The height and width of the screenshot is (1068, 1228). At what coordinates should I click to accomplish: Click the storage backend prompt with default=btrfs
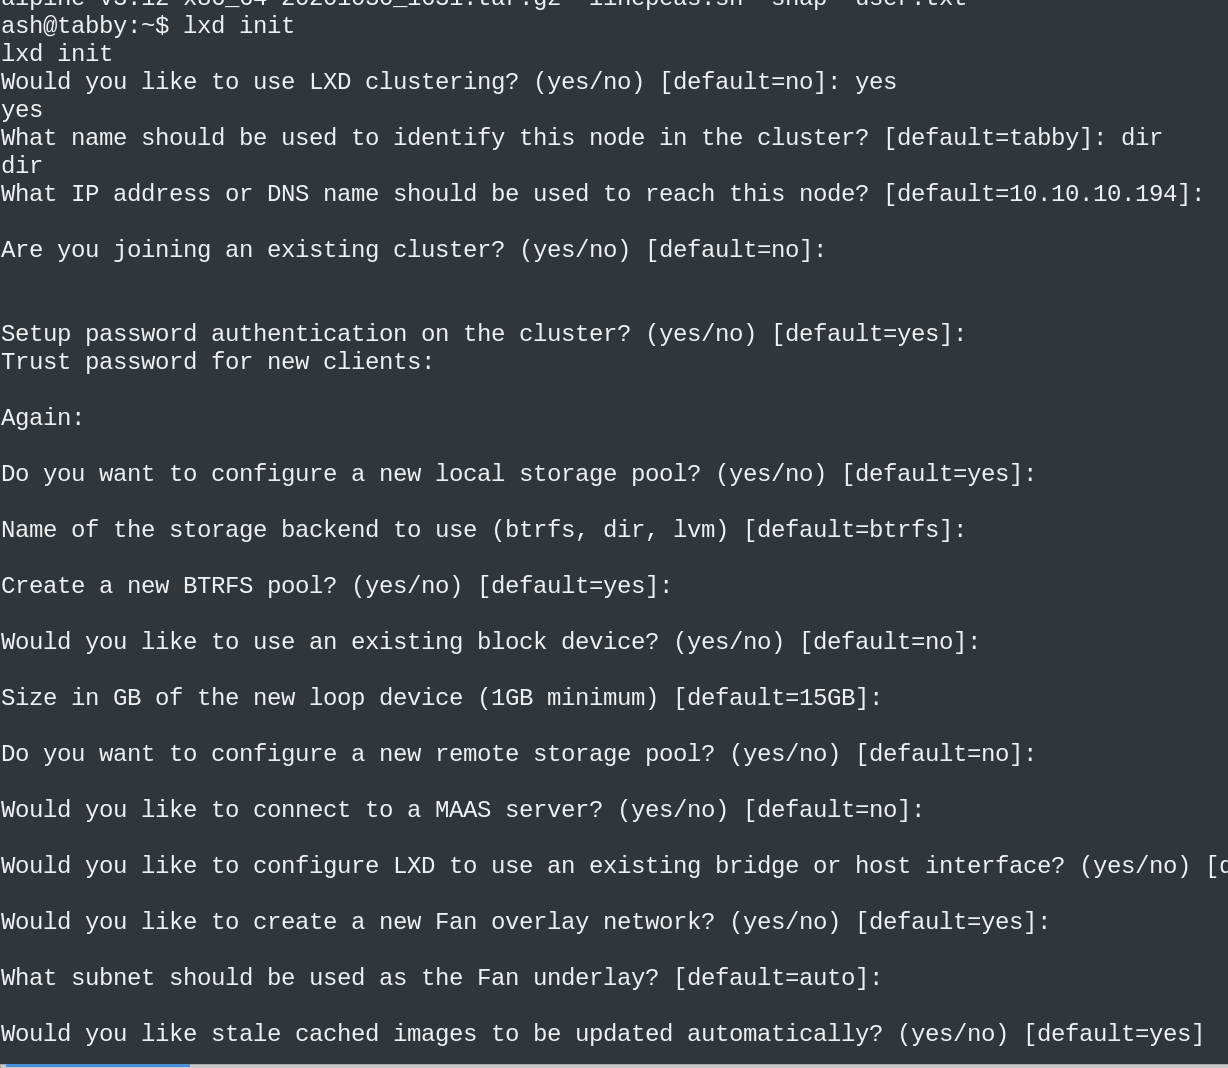click(x=483, y=529)
